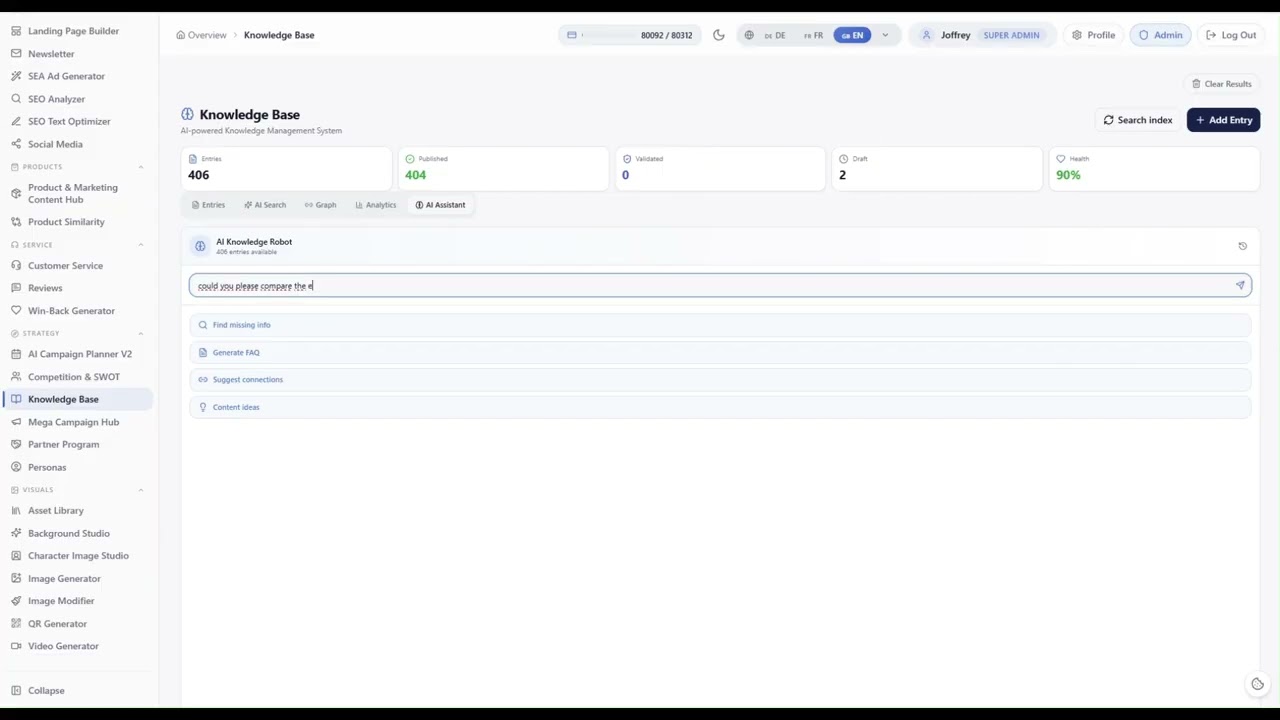The width and height of the screenshot is (1280, 720).
Task: Click the globe language icon
Action: [x=749, y=35]
